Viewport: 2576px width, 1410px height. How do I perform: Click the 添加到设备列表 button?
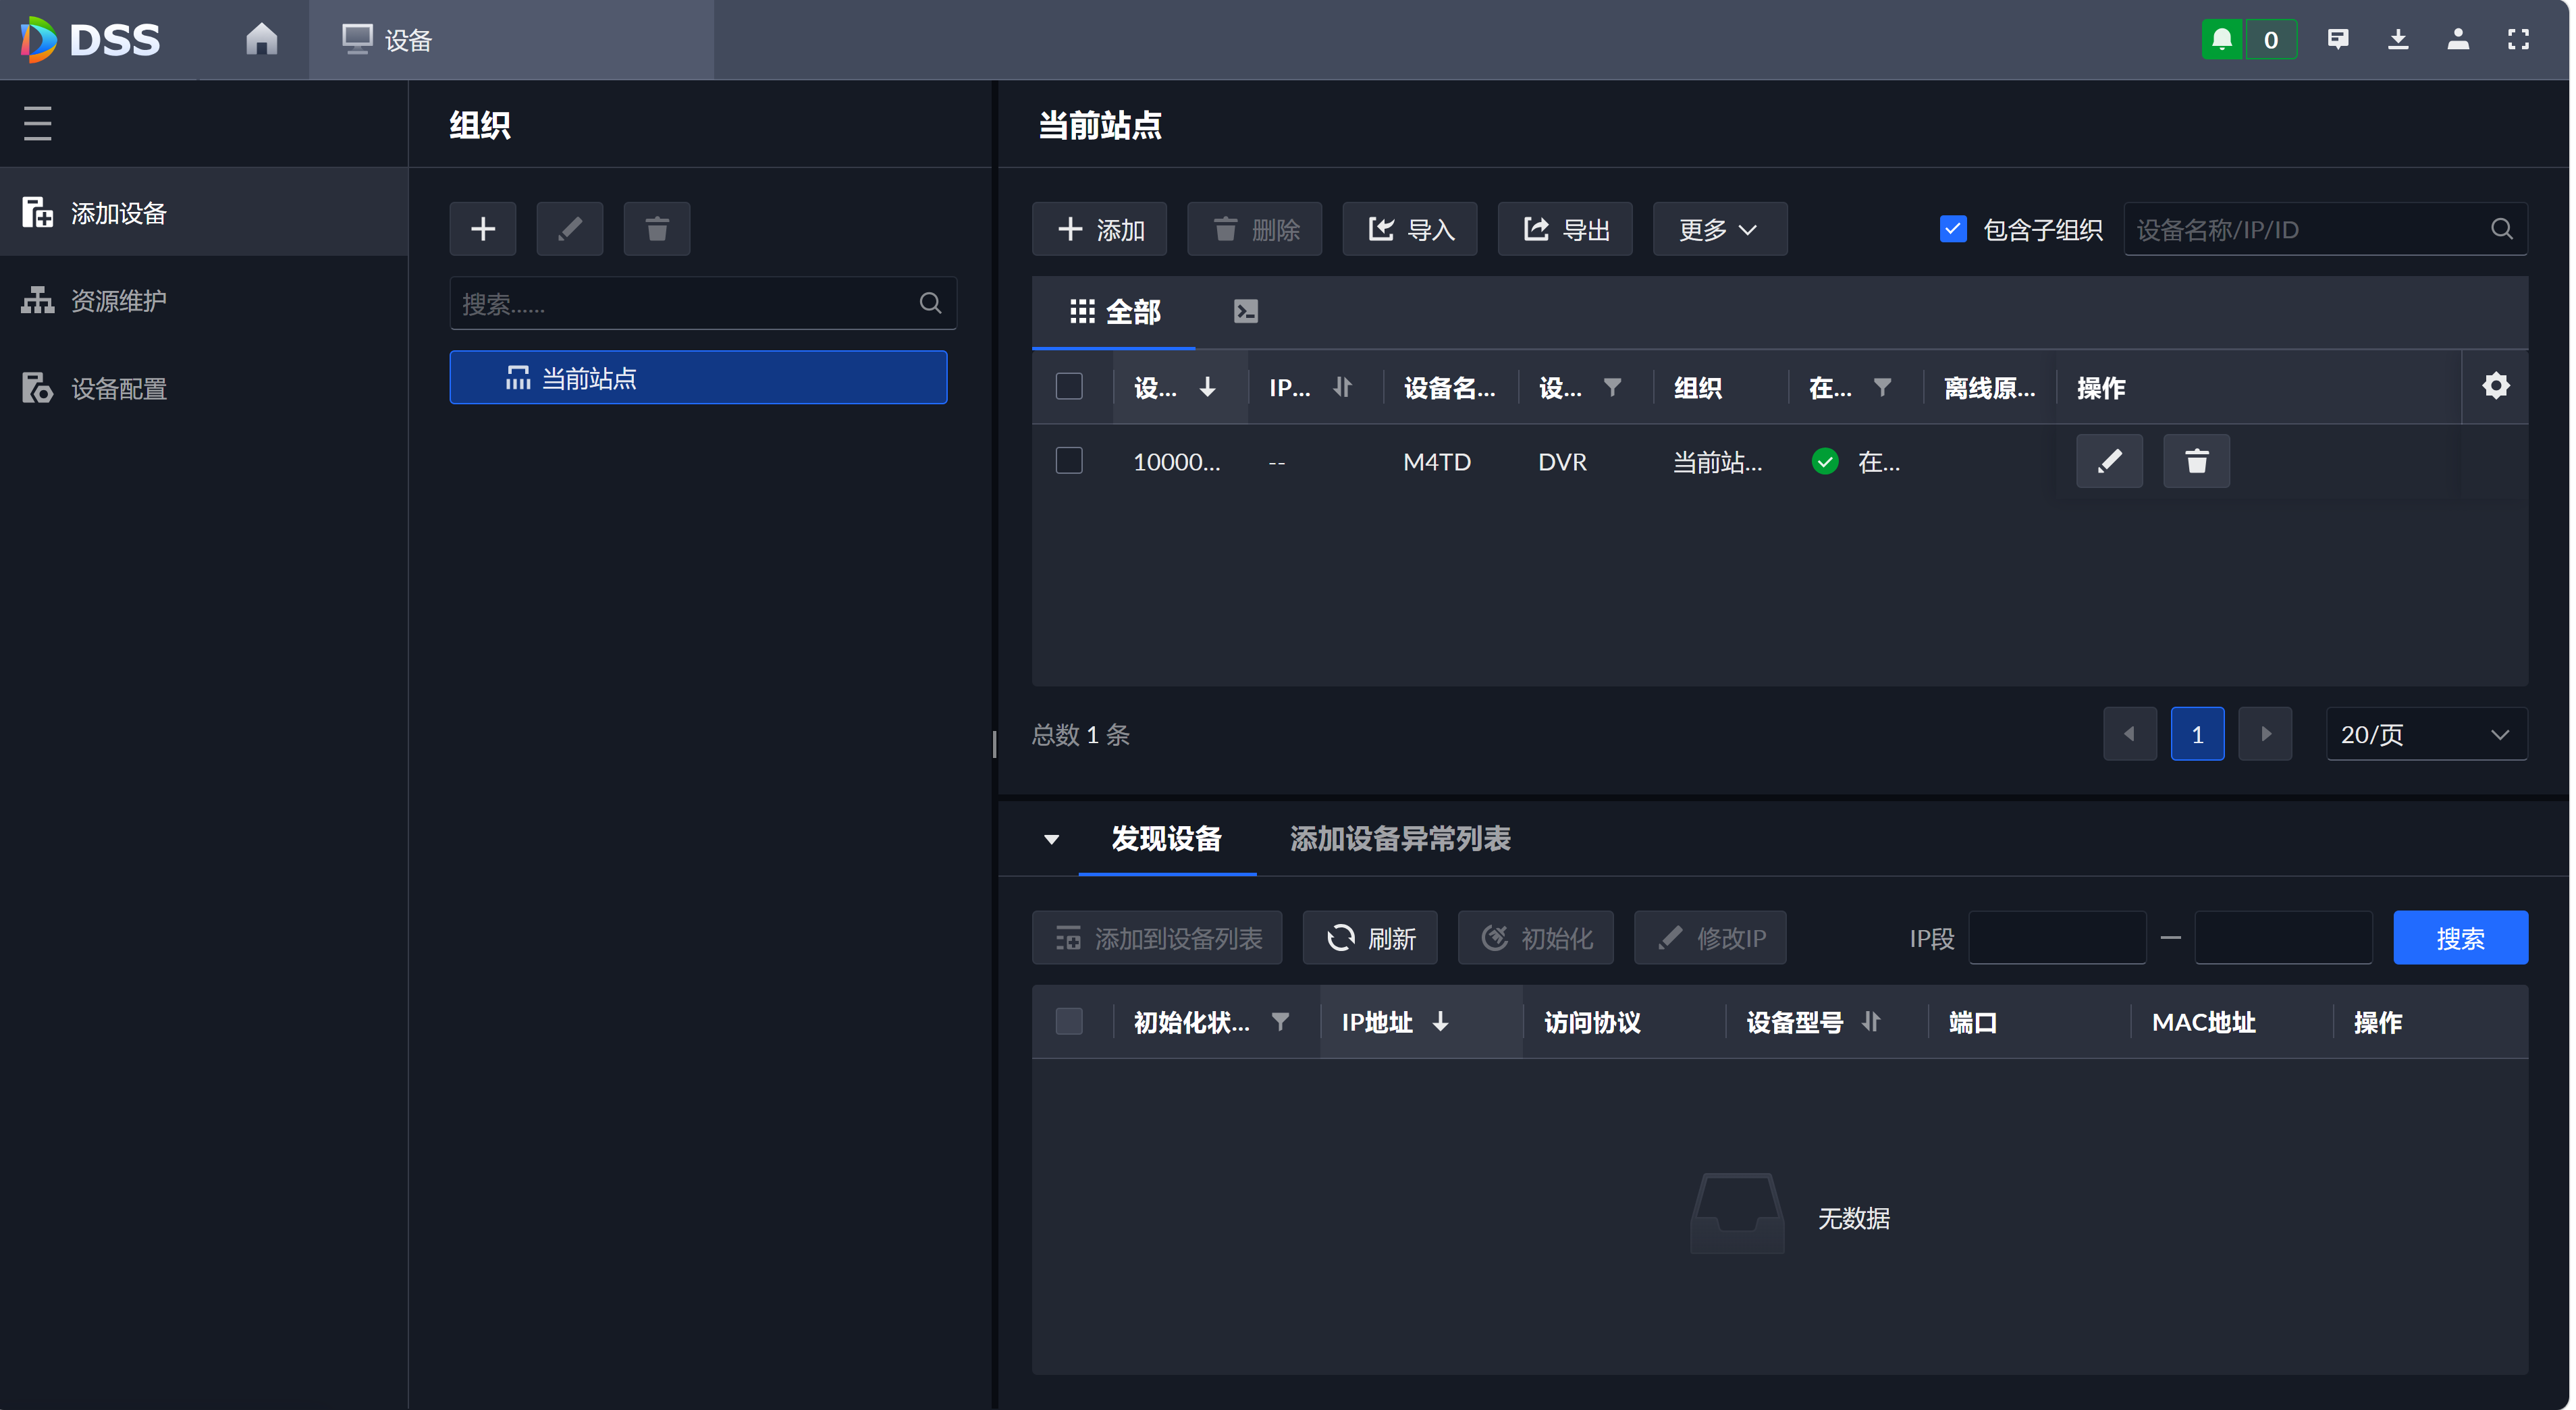(x=1157, y=938)
